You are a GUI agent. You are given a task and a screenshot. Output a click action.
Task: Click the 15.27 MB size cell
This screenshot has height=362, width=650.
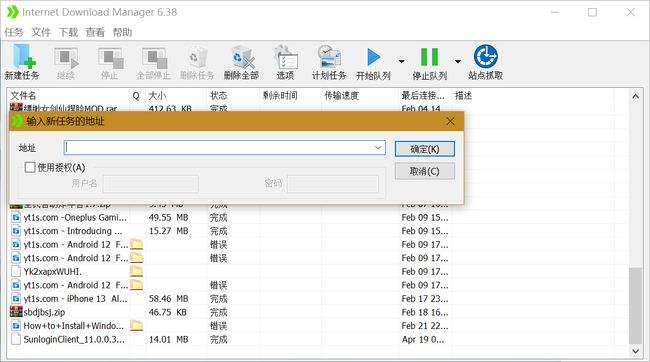coord(169,231)
